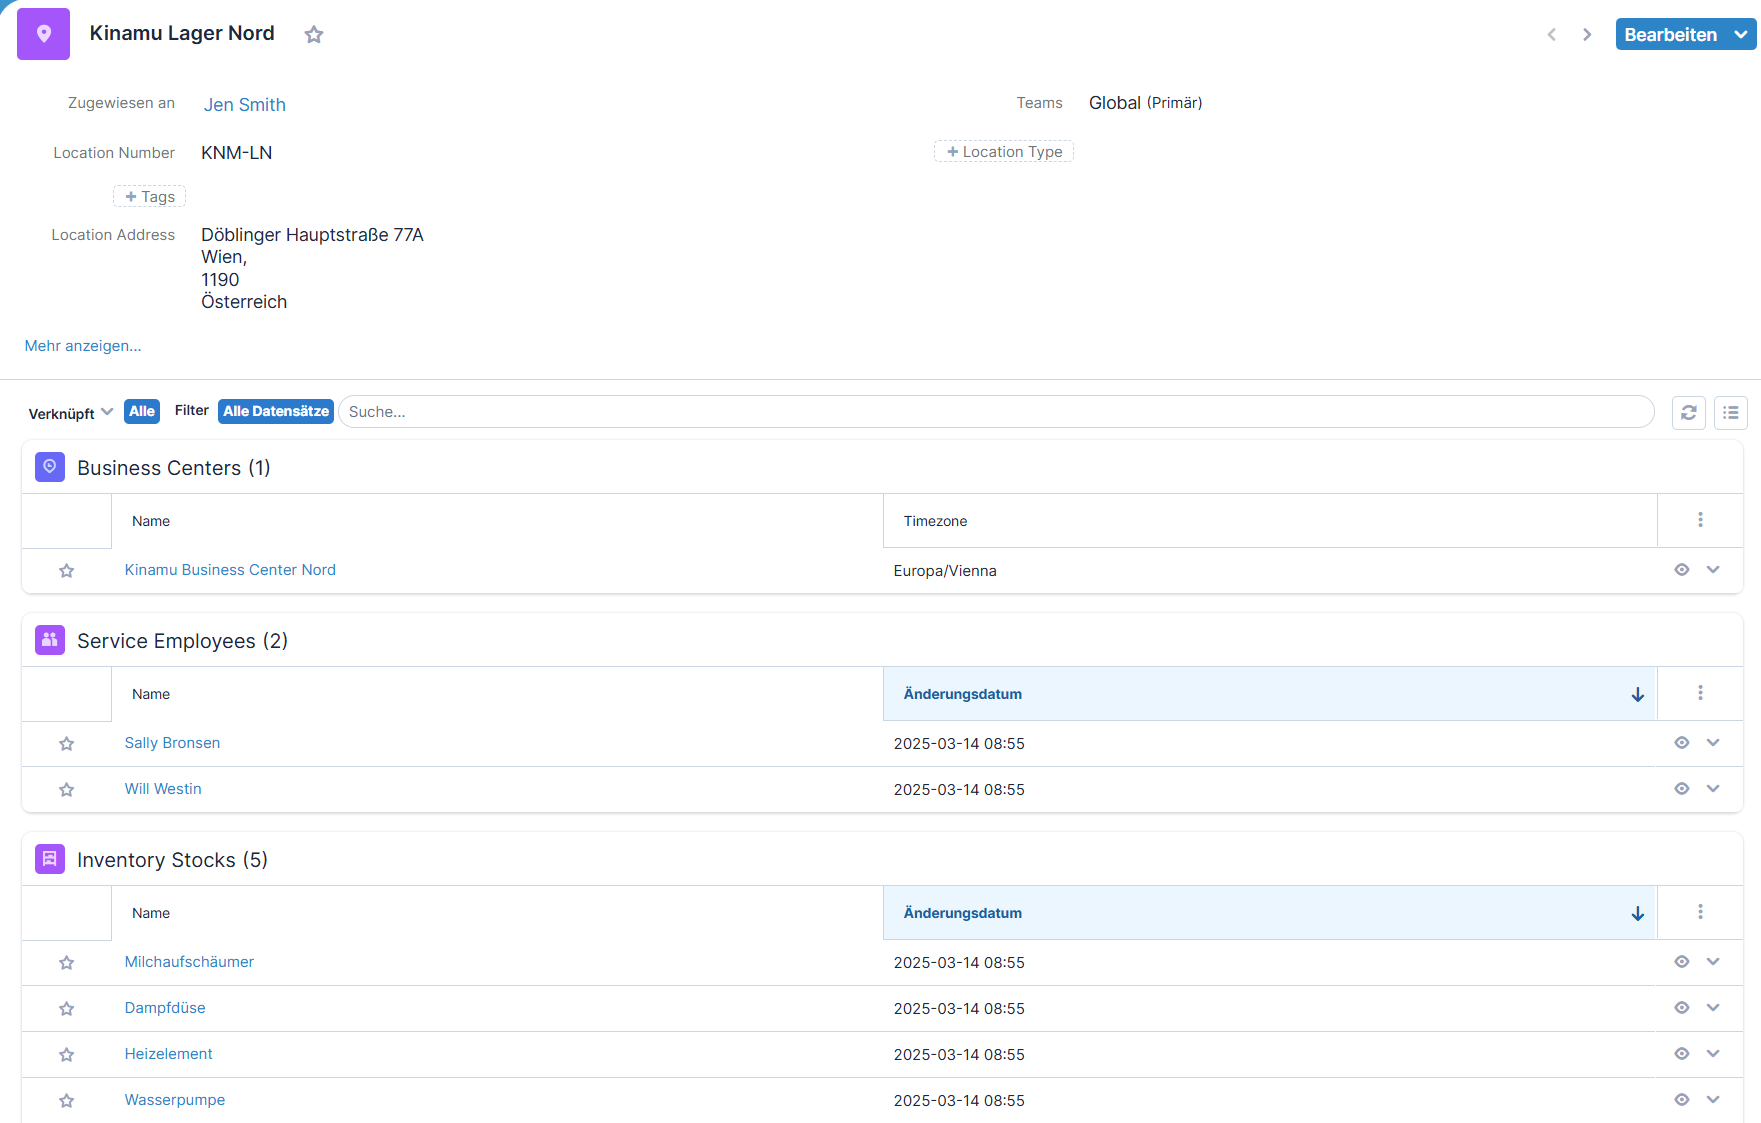Expand Milchaufschäumer row actions
The image size is (1761, 1123).
click(x=1713, y=962)
